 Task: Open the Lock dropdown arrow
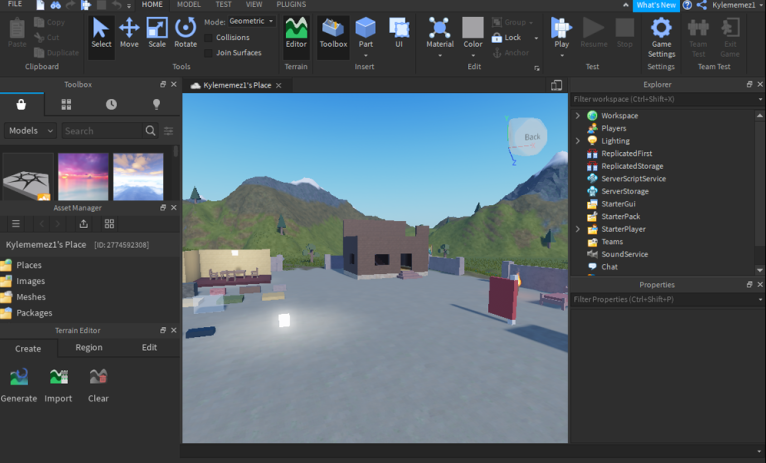point(536,38)
